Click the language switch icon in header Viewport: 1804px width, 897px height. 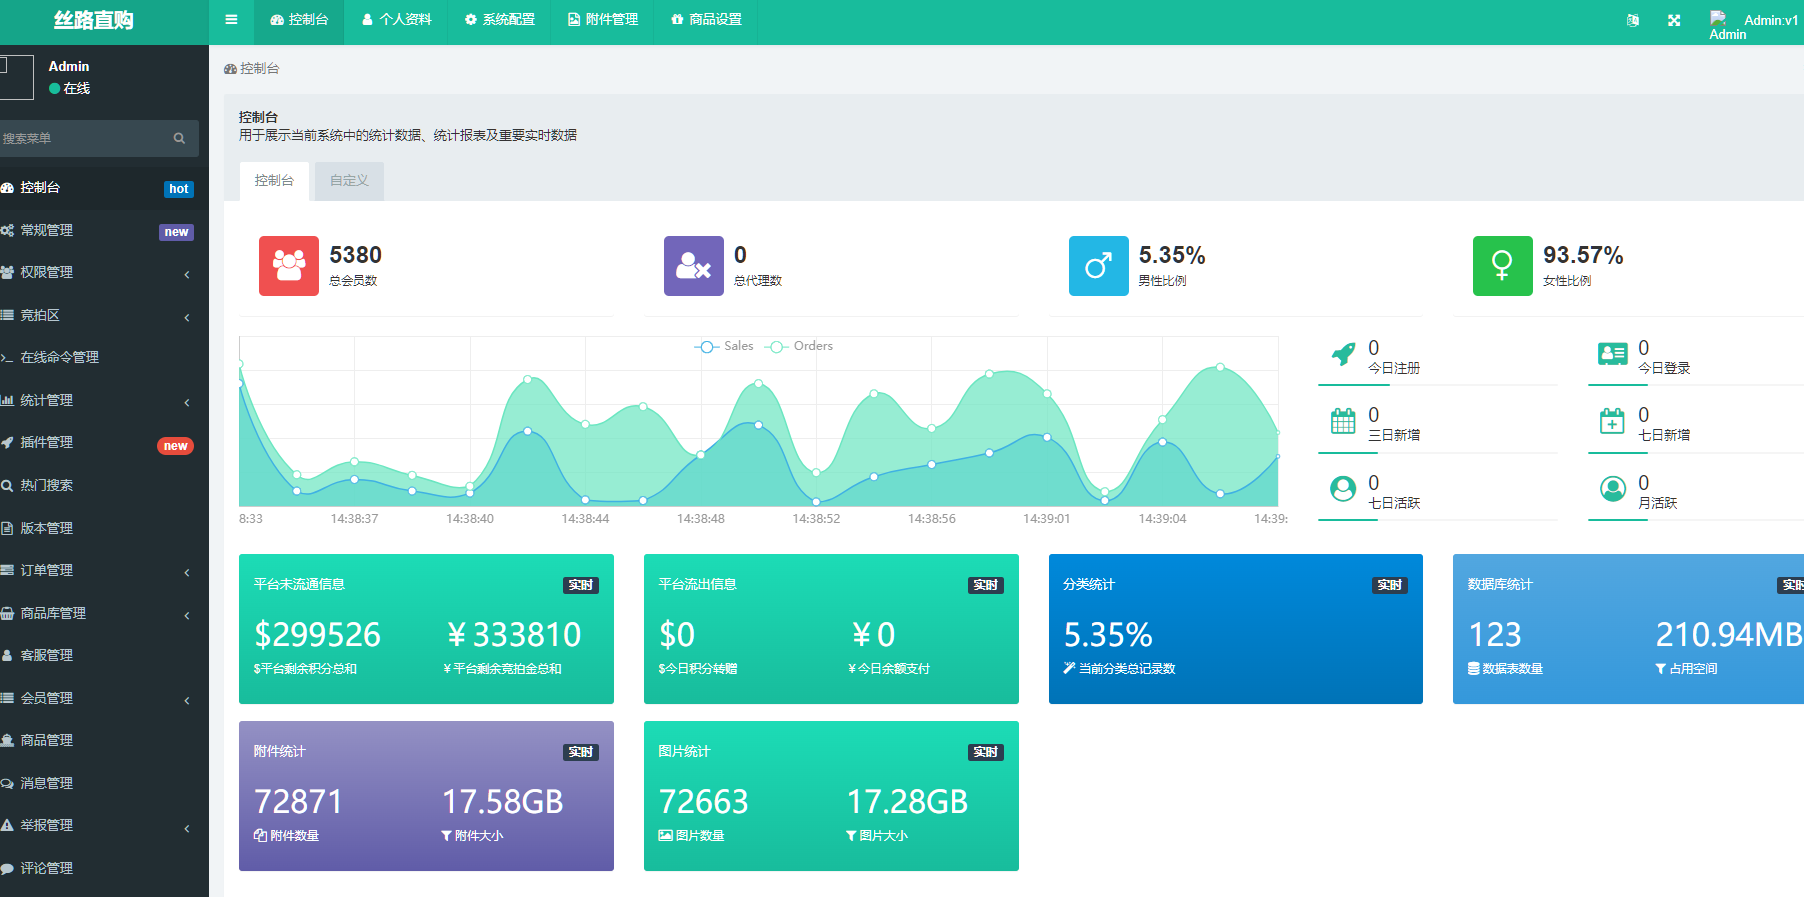pos(1633,20)
